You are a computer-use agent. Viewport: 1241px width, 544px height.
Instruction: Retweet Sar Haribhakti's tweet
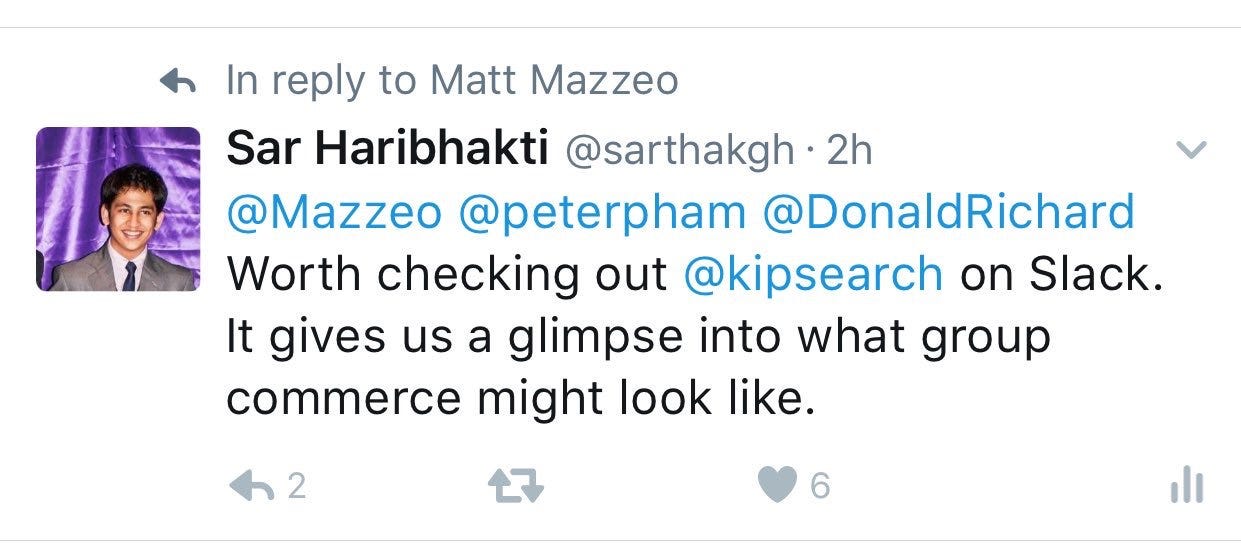[515, 487]
